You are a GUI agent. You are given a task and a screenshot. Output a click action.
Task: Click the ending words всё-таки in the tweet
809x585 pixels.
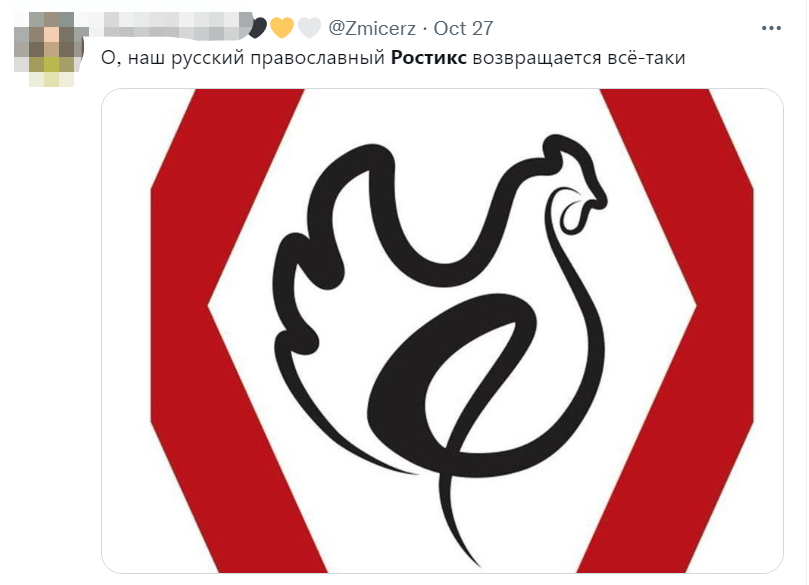646,58
